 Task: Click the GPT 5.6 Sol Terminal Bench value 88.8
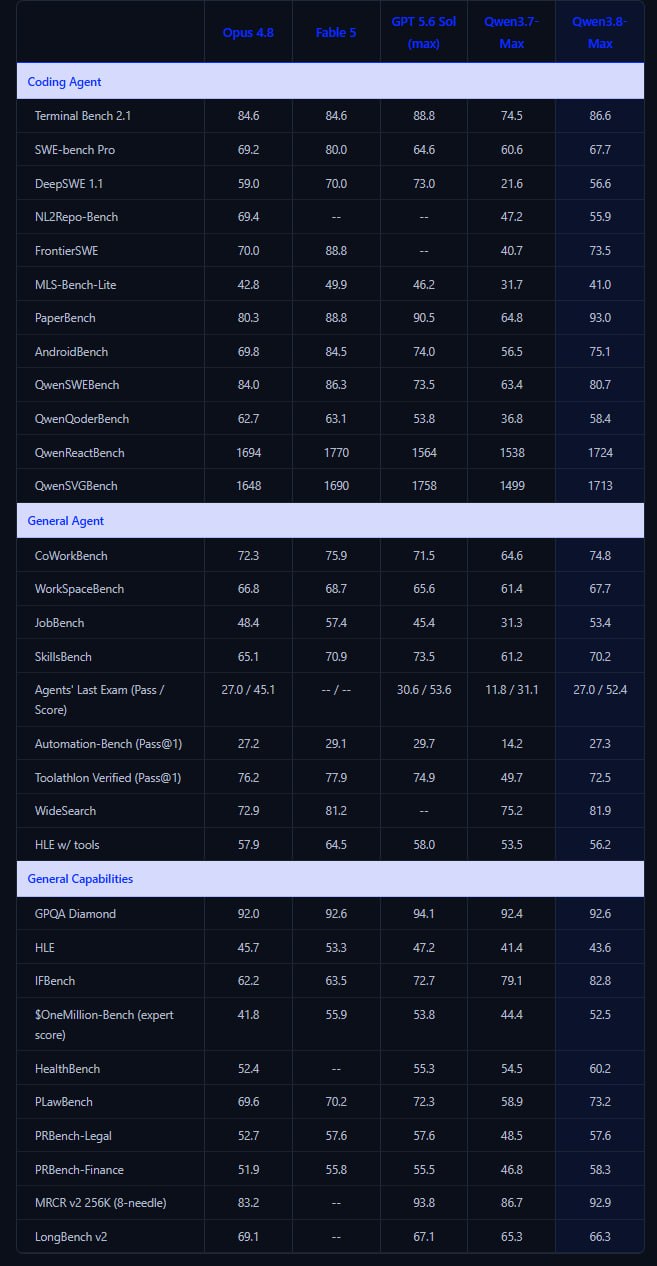[424, 116]
